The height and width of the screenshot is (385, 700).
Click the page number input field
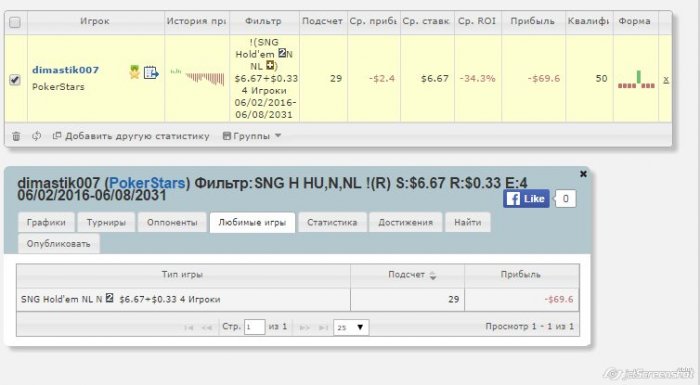[x=254, y=327]
